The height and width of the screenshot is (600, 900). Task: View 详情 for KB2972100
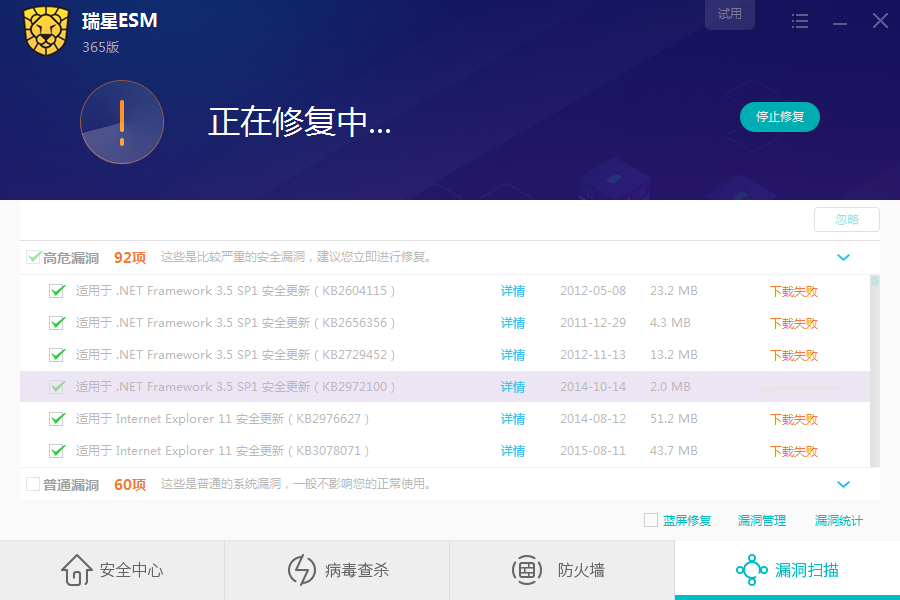click(x=513, y=387)
